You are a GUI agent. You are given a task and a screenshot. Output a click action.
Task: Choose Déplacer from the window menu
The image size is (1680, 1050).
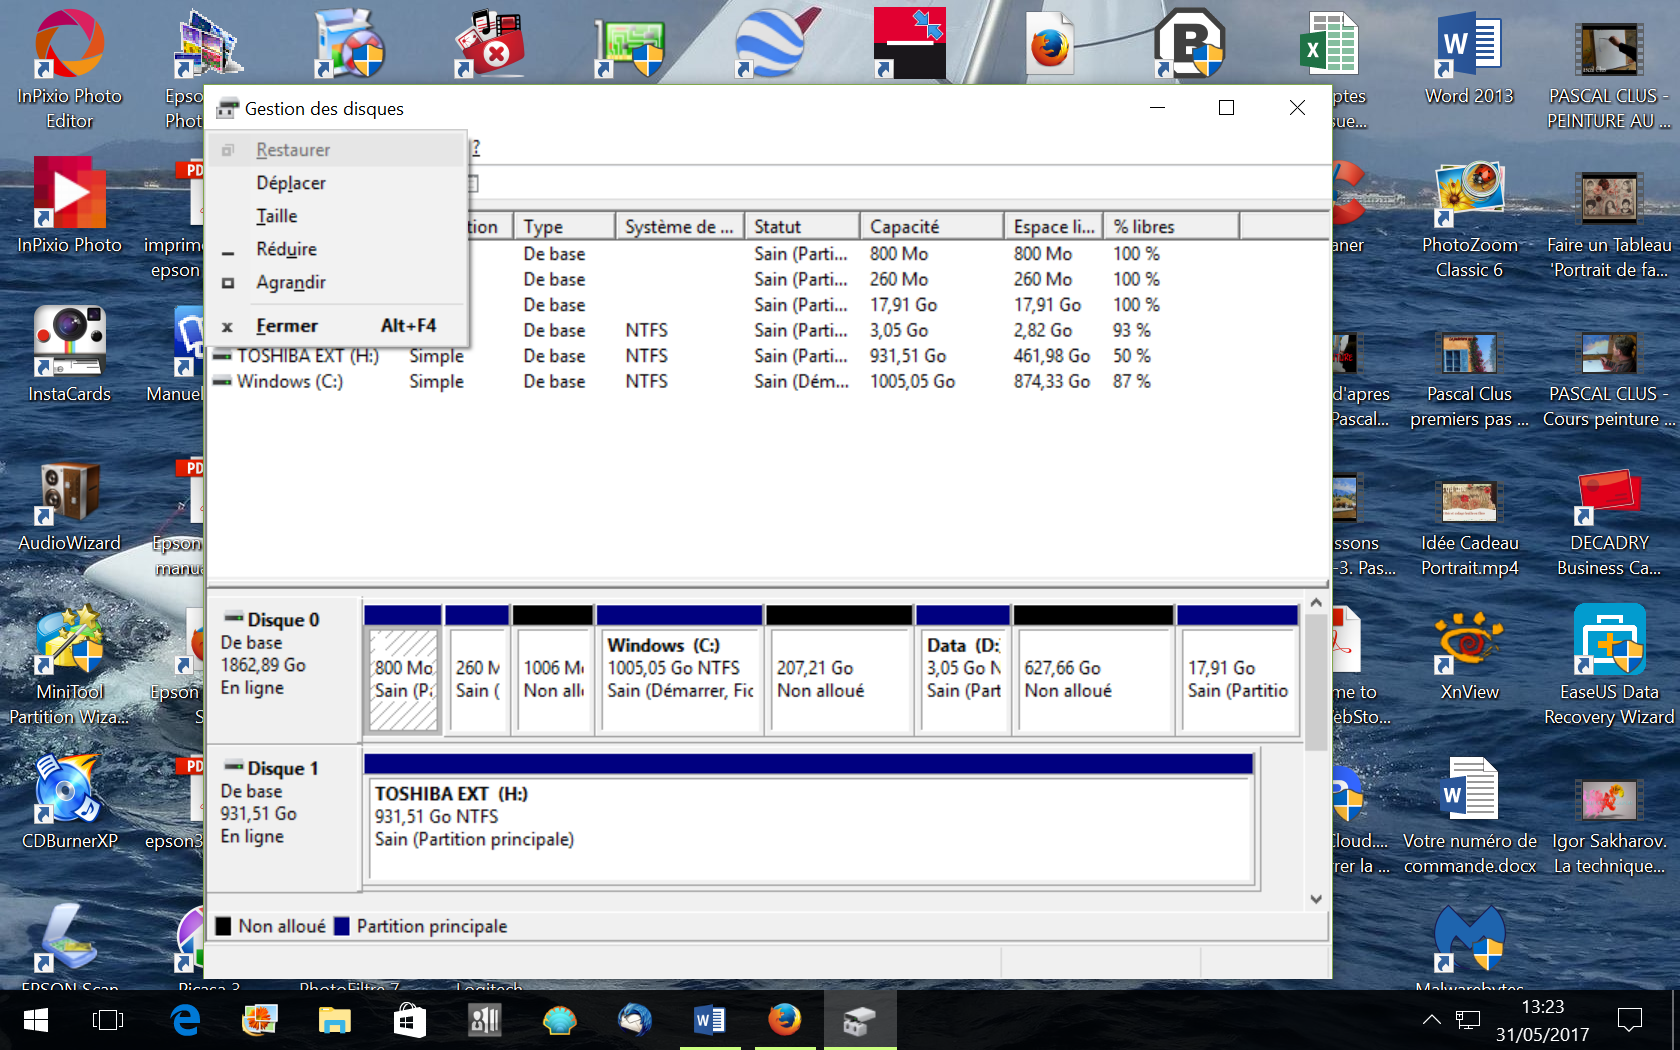point(337,183)
